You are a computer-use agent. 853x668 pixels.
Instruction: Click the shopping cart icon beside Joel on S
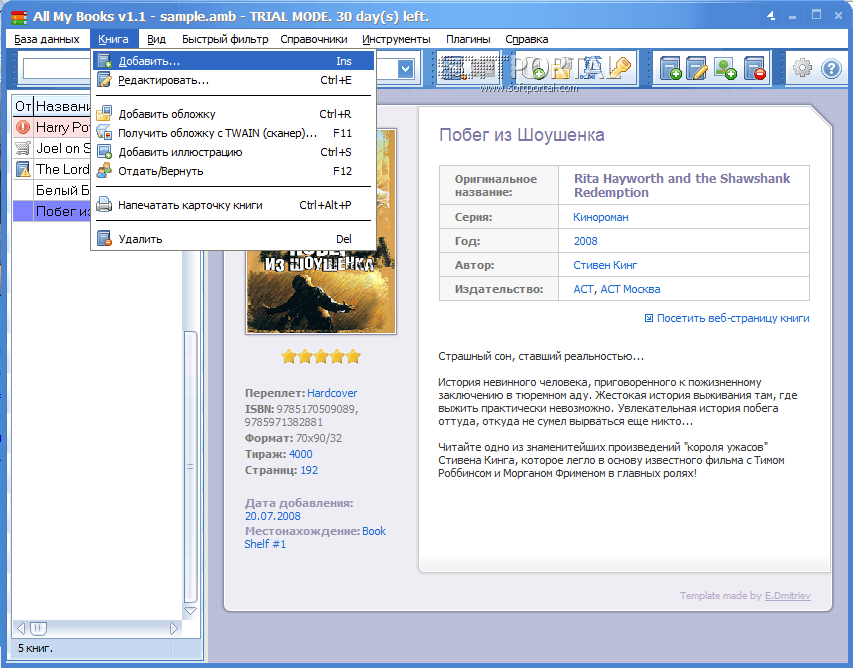coord(23,148)
